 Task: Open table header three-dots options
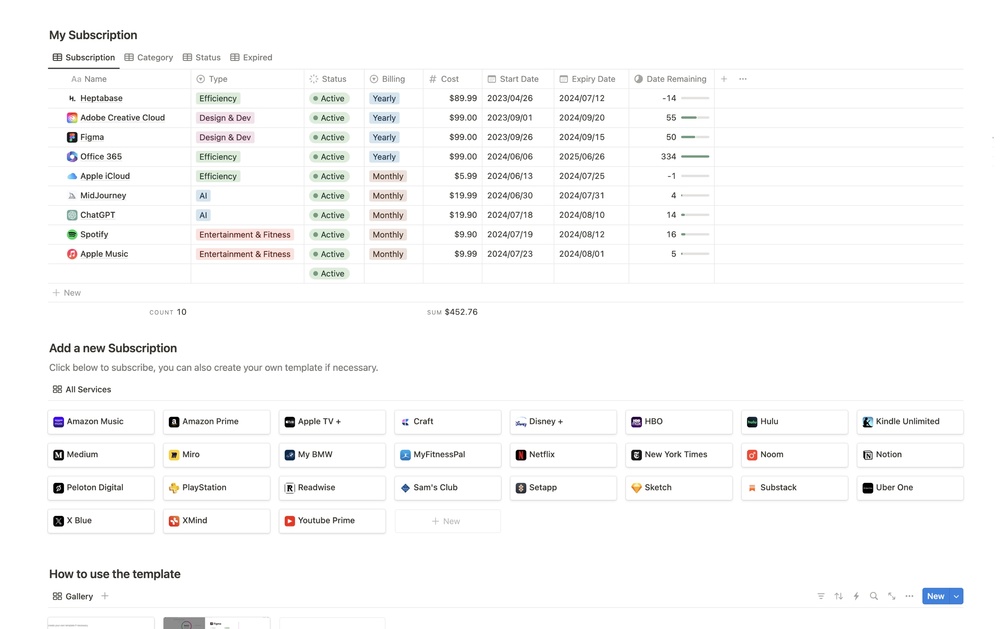[743, 79]
